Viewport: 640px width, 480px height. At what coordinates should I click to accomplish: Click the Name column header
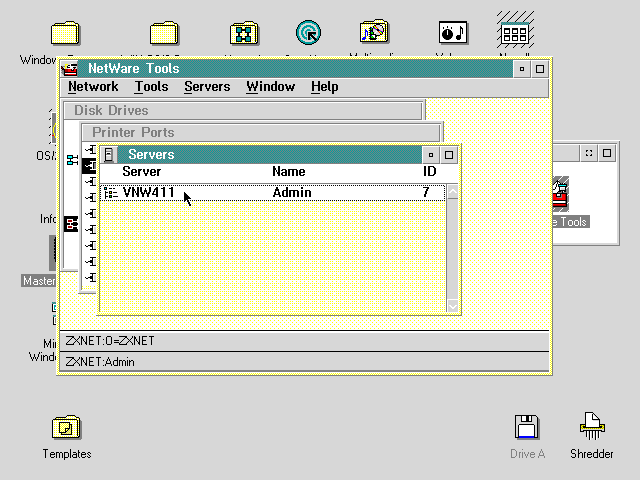tap(289, 171)
